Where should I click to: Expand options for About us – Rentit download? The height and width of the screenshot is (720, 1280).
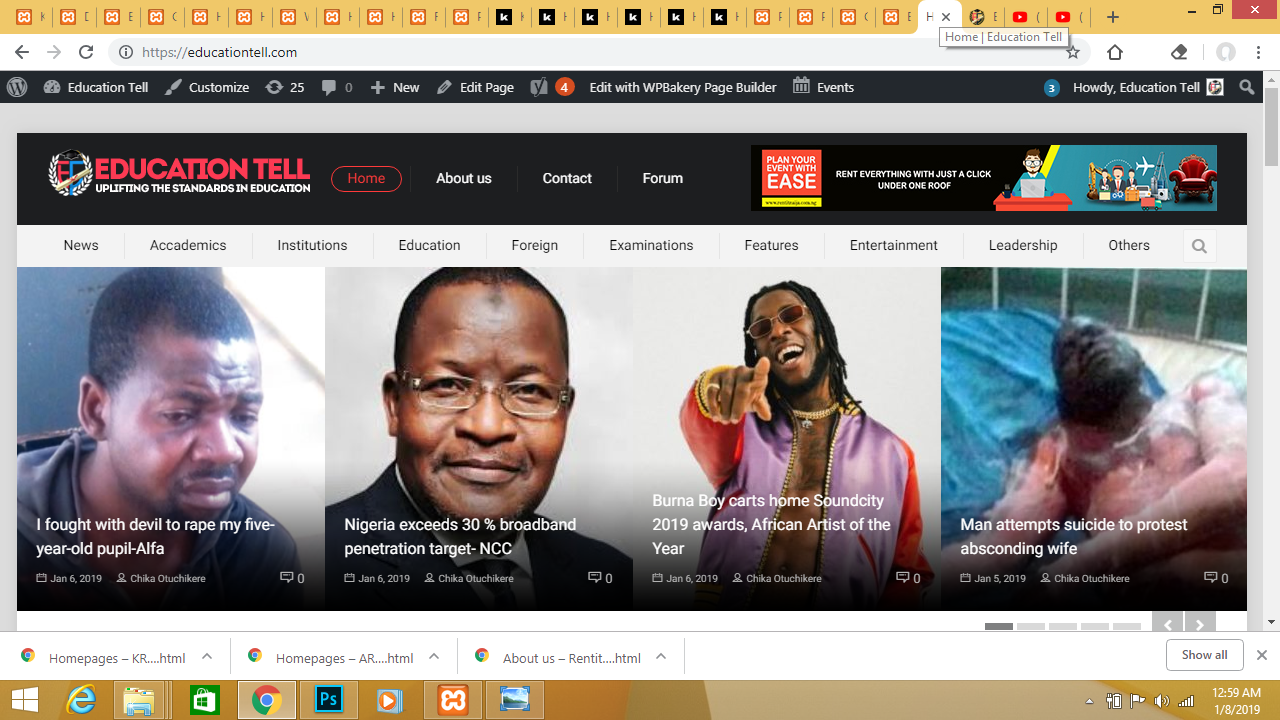pos(661,657)
